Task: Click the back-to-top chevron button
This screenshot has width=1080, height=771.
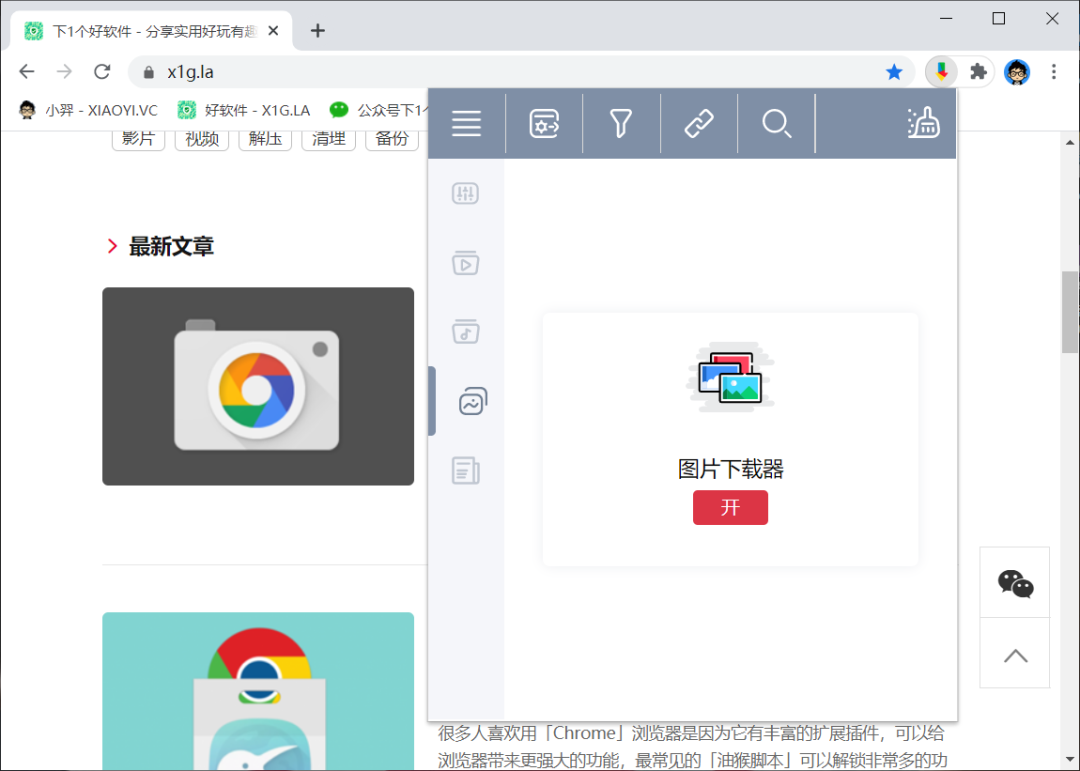Action: tap(1015, 655)
